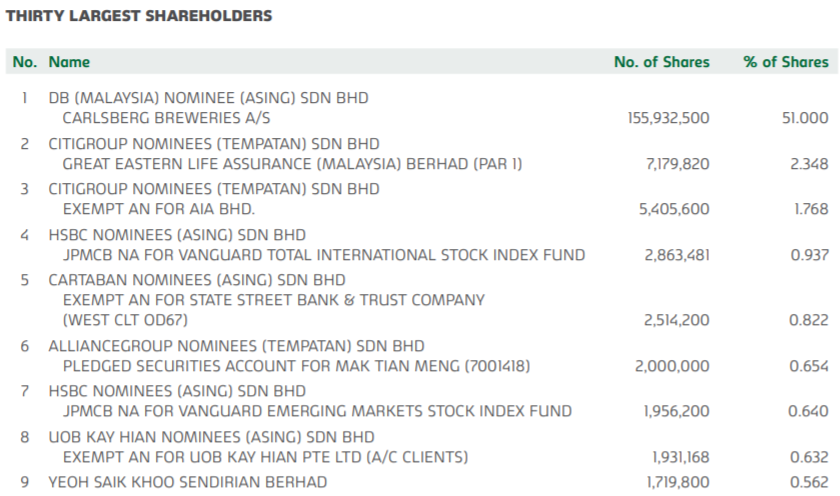This screenshot has width=840, height=496.
Task: Click the No. of Shares column header
Action: (x=661, y=62)
